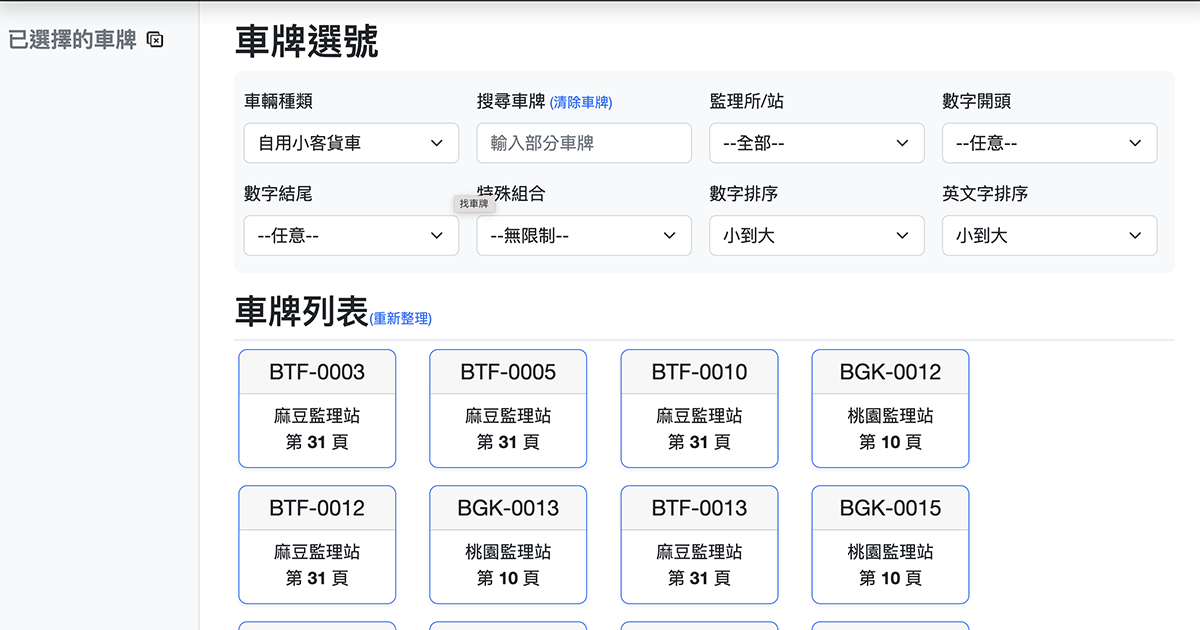
Task: Choose plate BTF-0013 card
Action: click(x=699, y=545)
